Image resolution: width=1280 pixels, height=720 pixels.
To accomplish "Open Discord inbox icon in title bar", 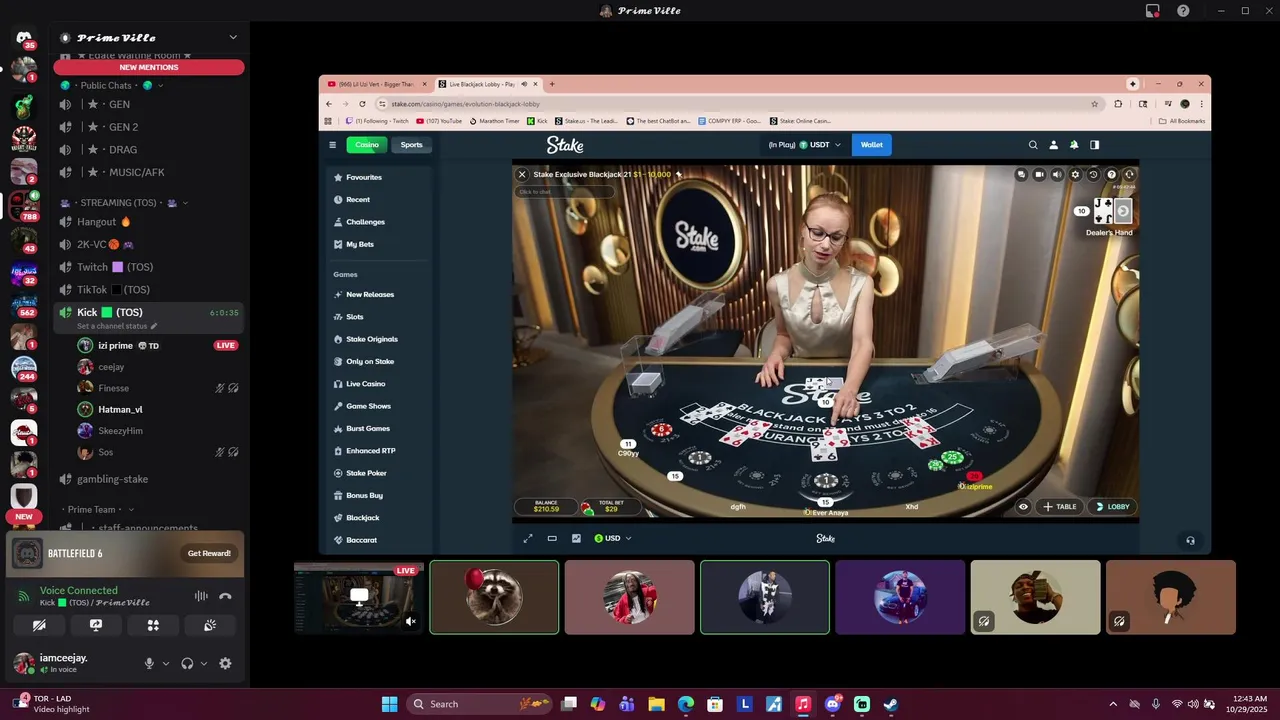I will [x=1153, y=10].
